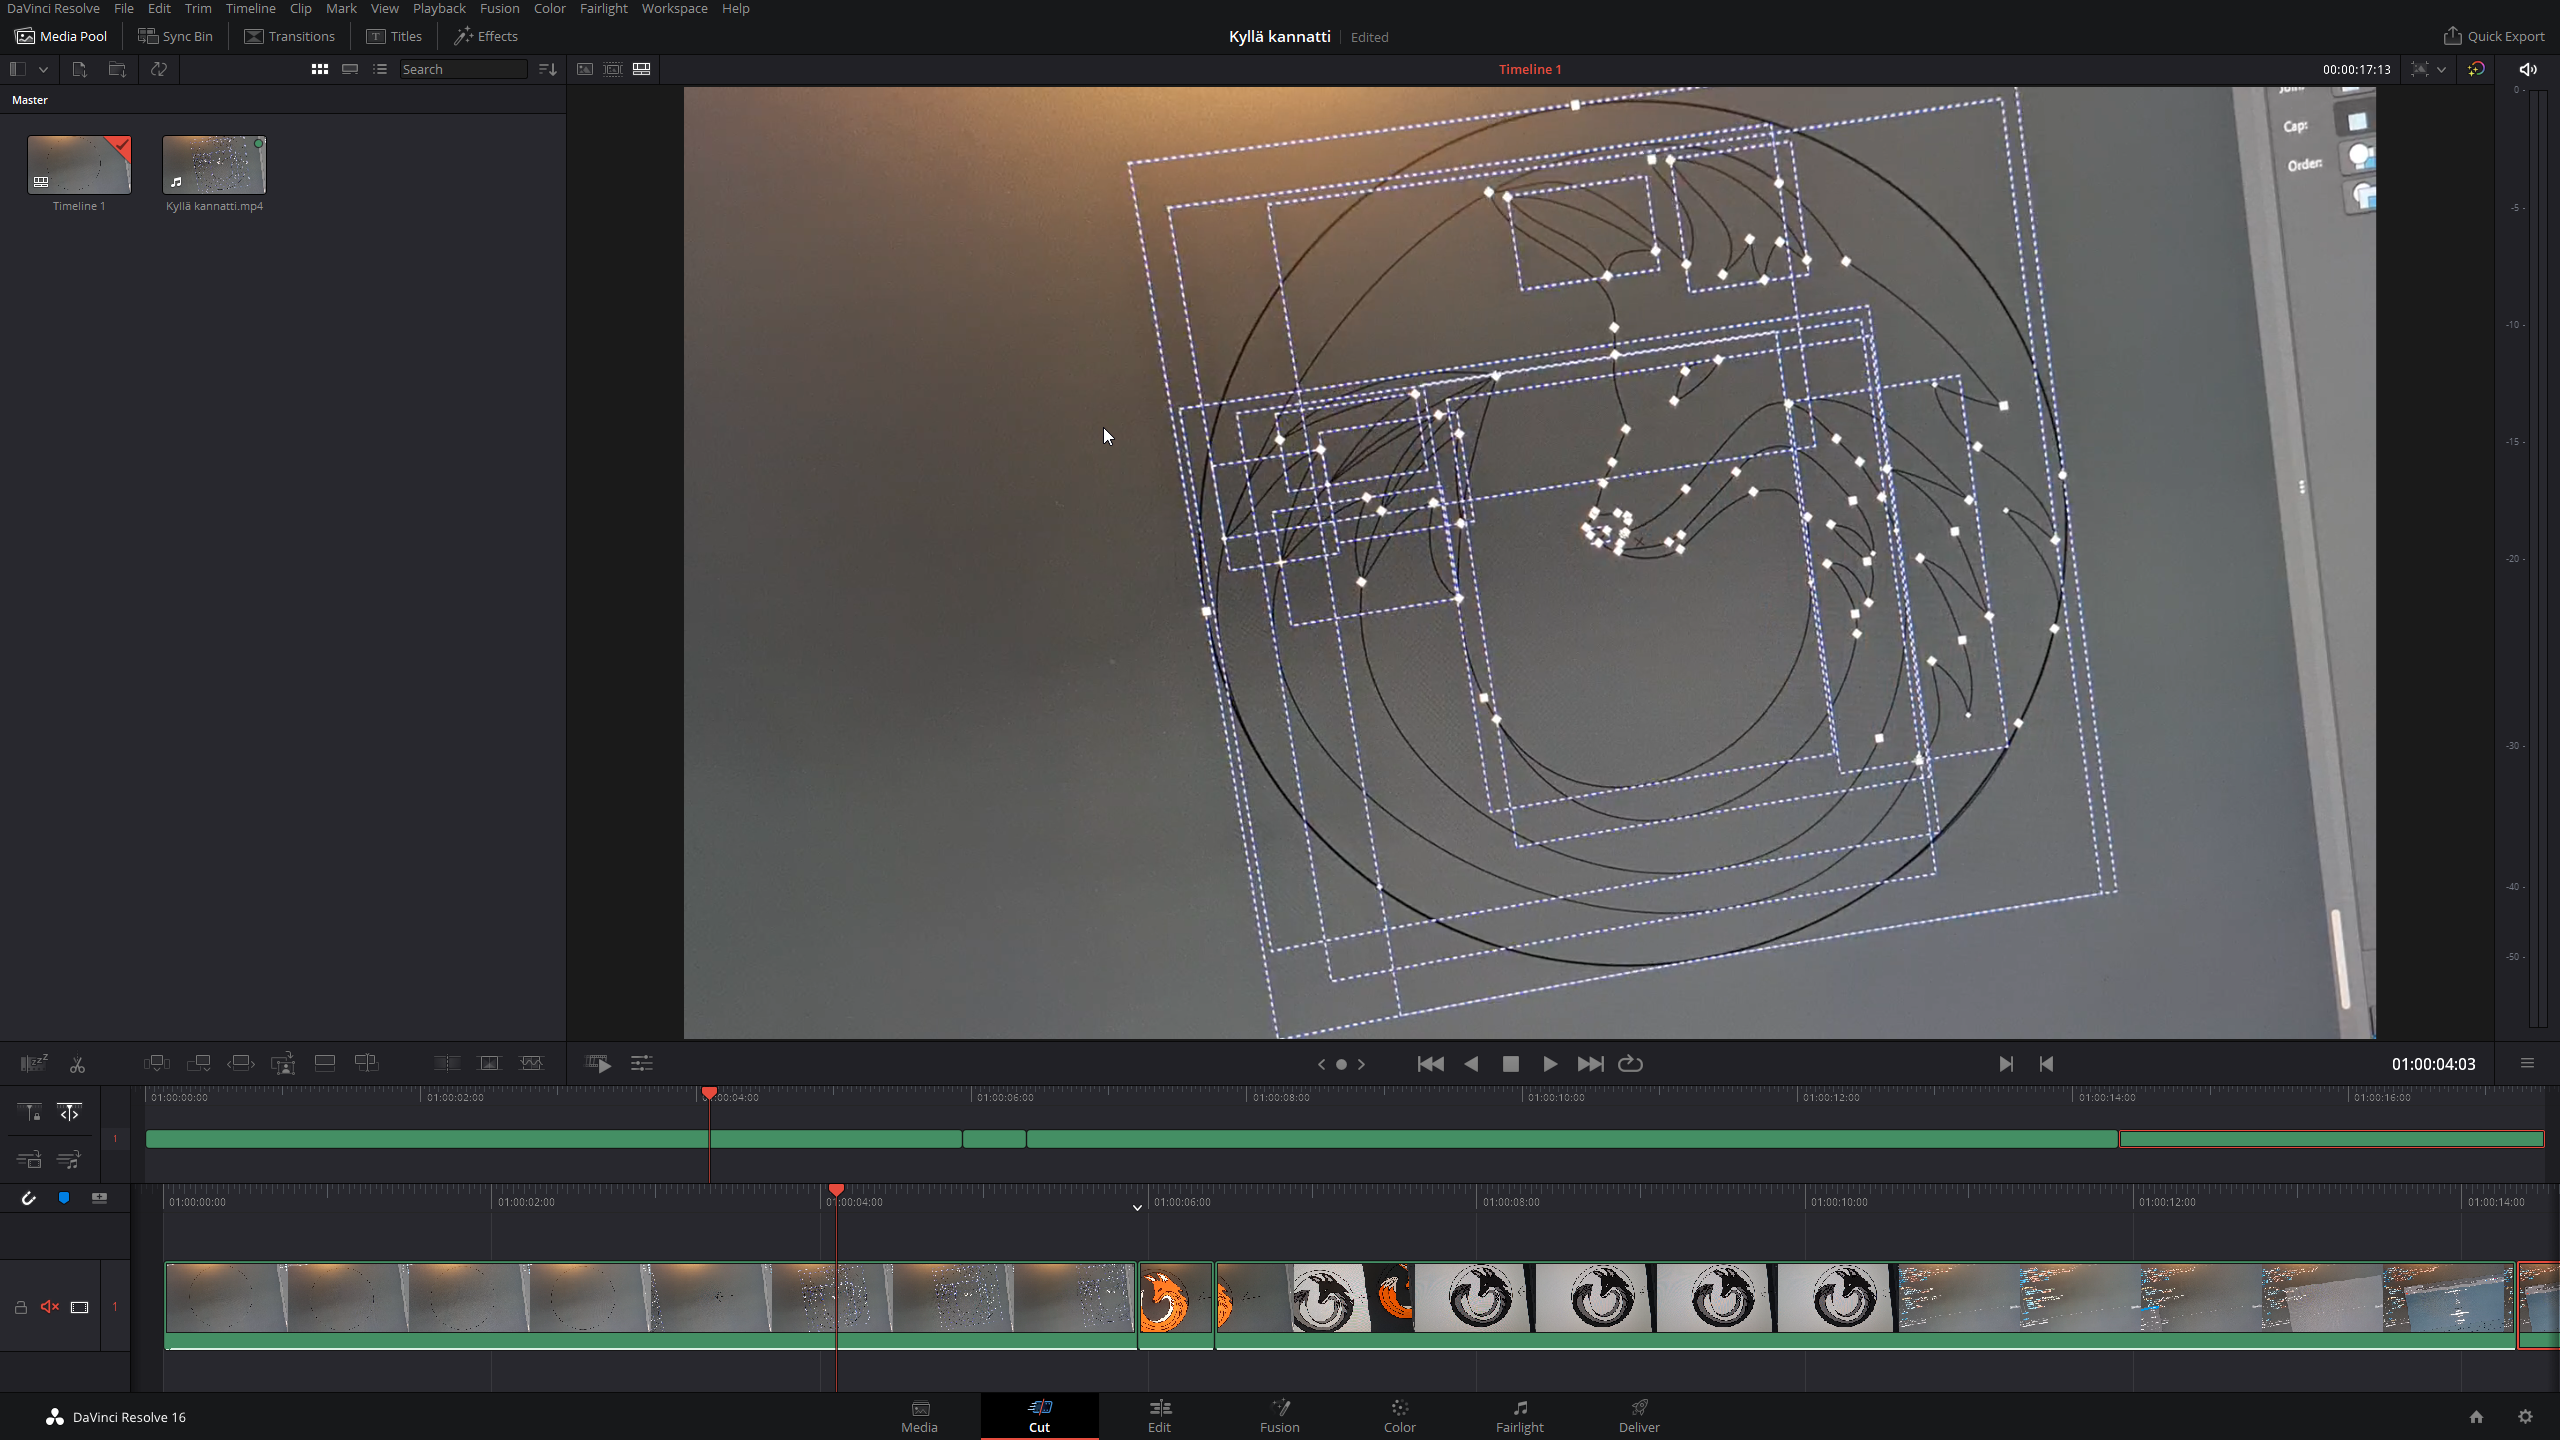Expand the Color menu in menu bar
Image resolution: width=2560 pixels, height=1440 pixels.
coord(549,7)
